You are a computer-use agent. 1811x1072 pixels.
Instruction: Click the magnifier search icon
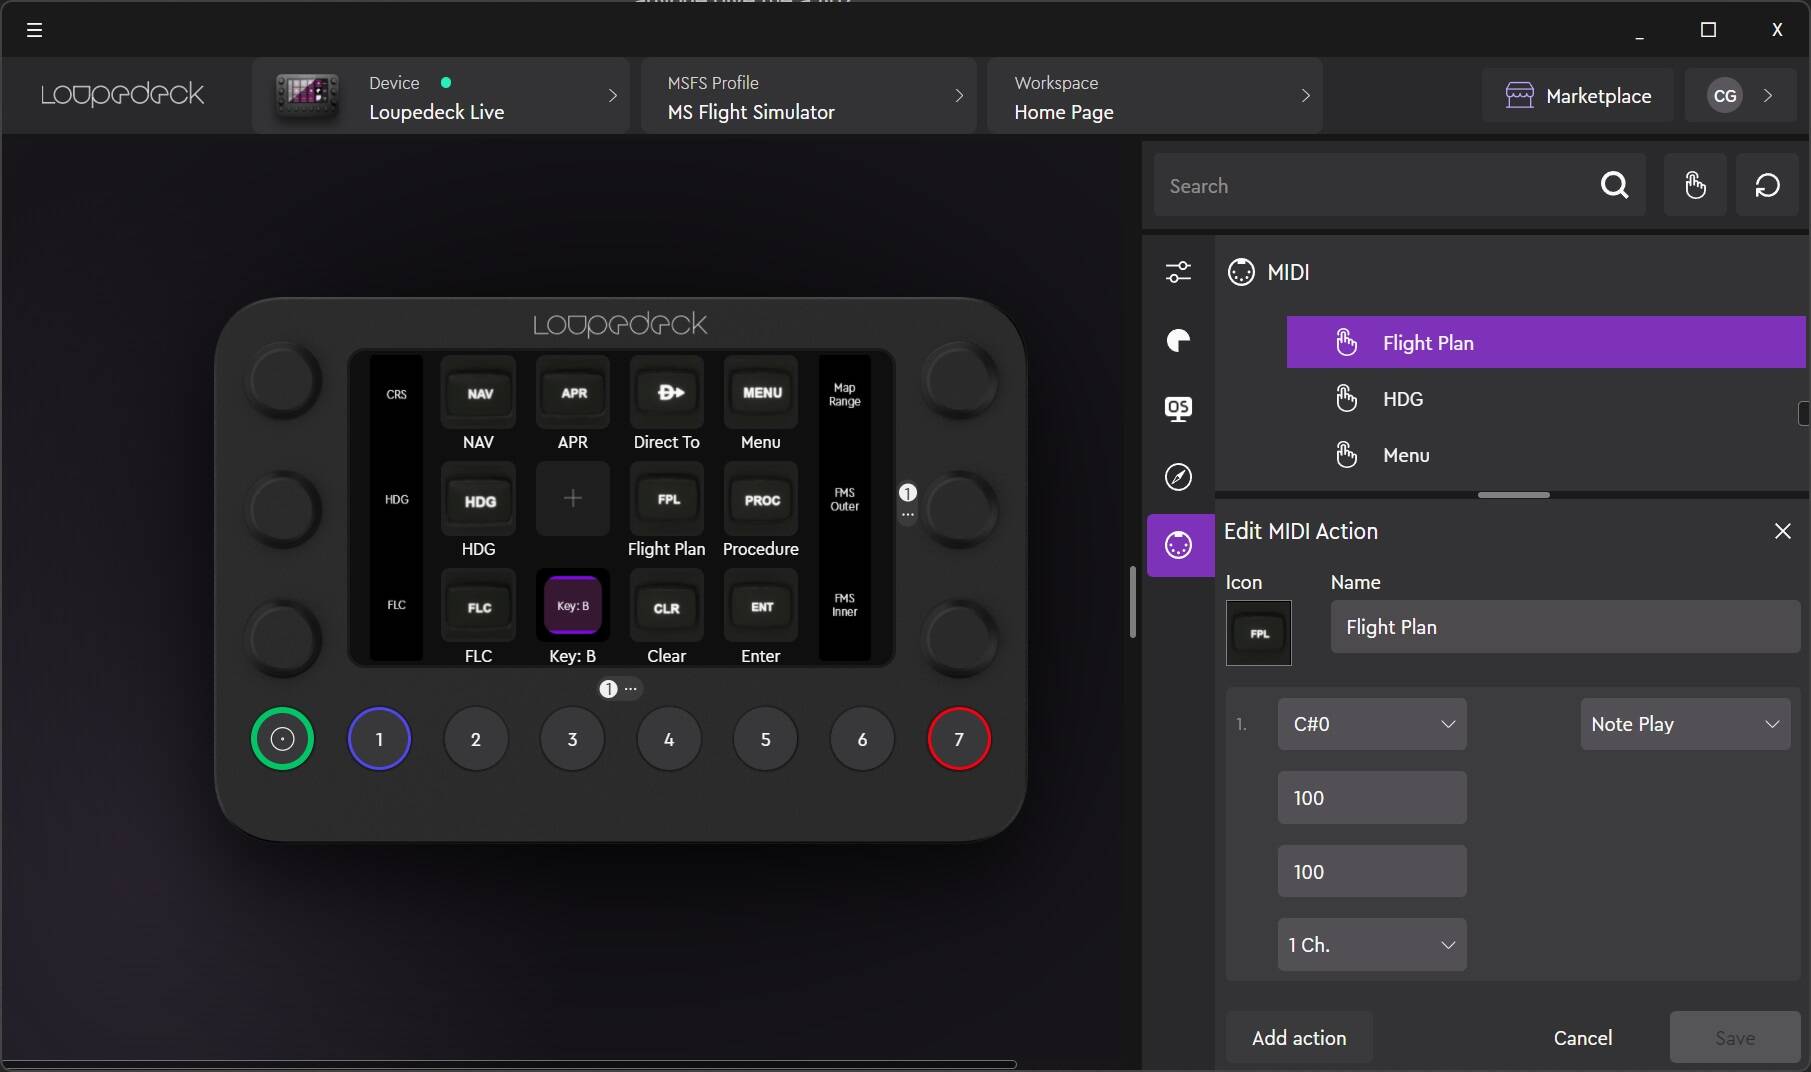[1615, 185]
